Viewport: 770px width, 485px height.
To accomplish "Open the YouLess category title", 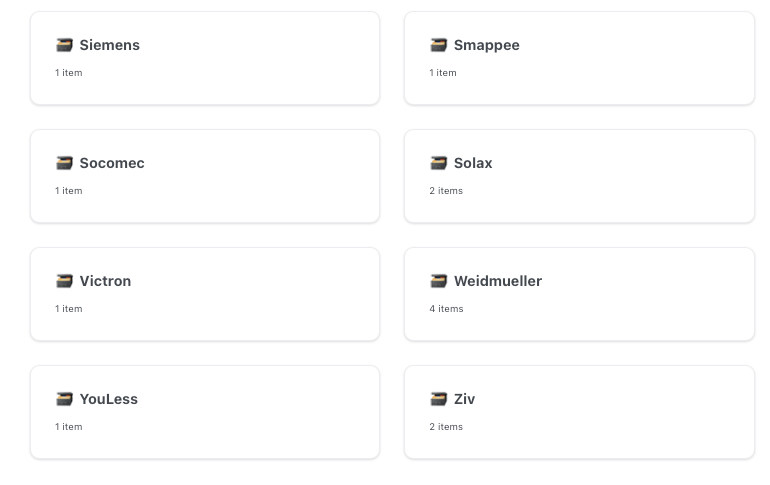I will tap(109, 399).
